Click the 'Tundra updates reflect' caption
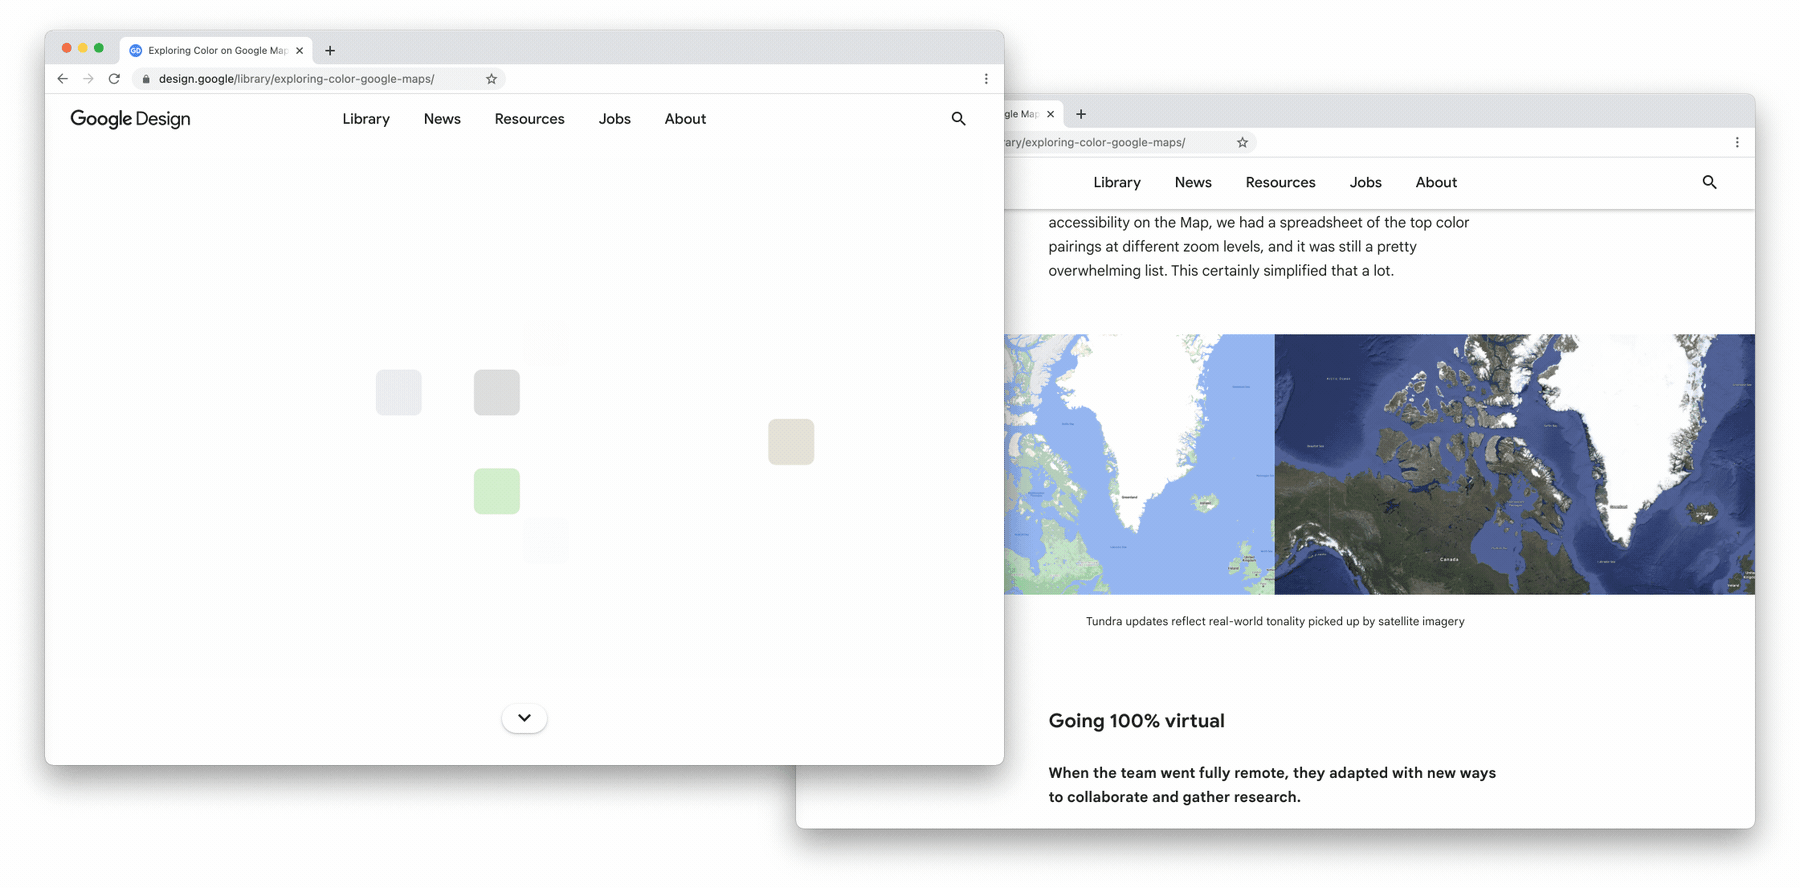 point(1275,622)
